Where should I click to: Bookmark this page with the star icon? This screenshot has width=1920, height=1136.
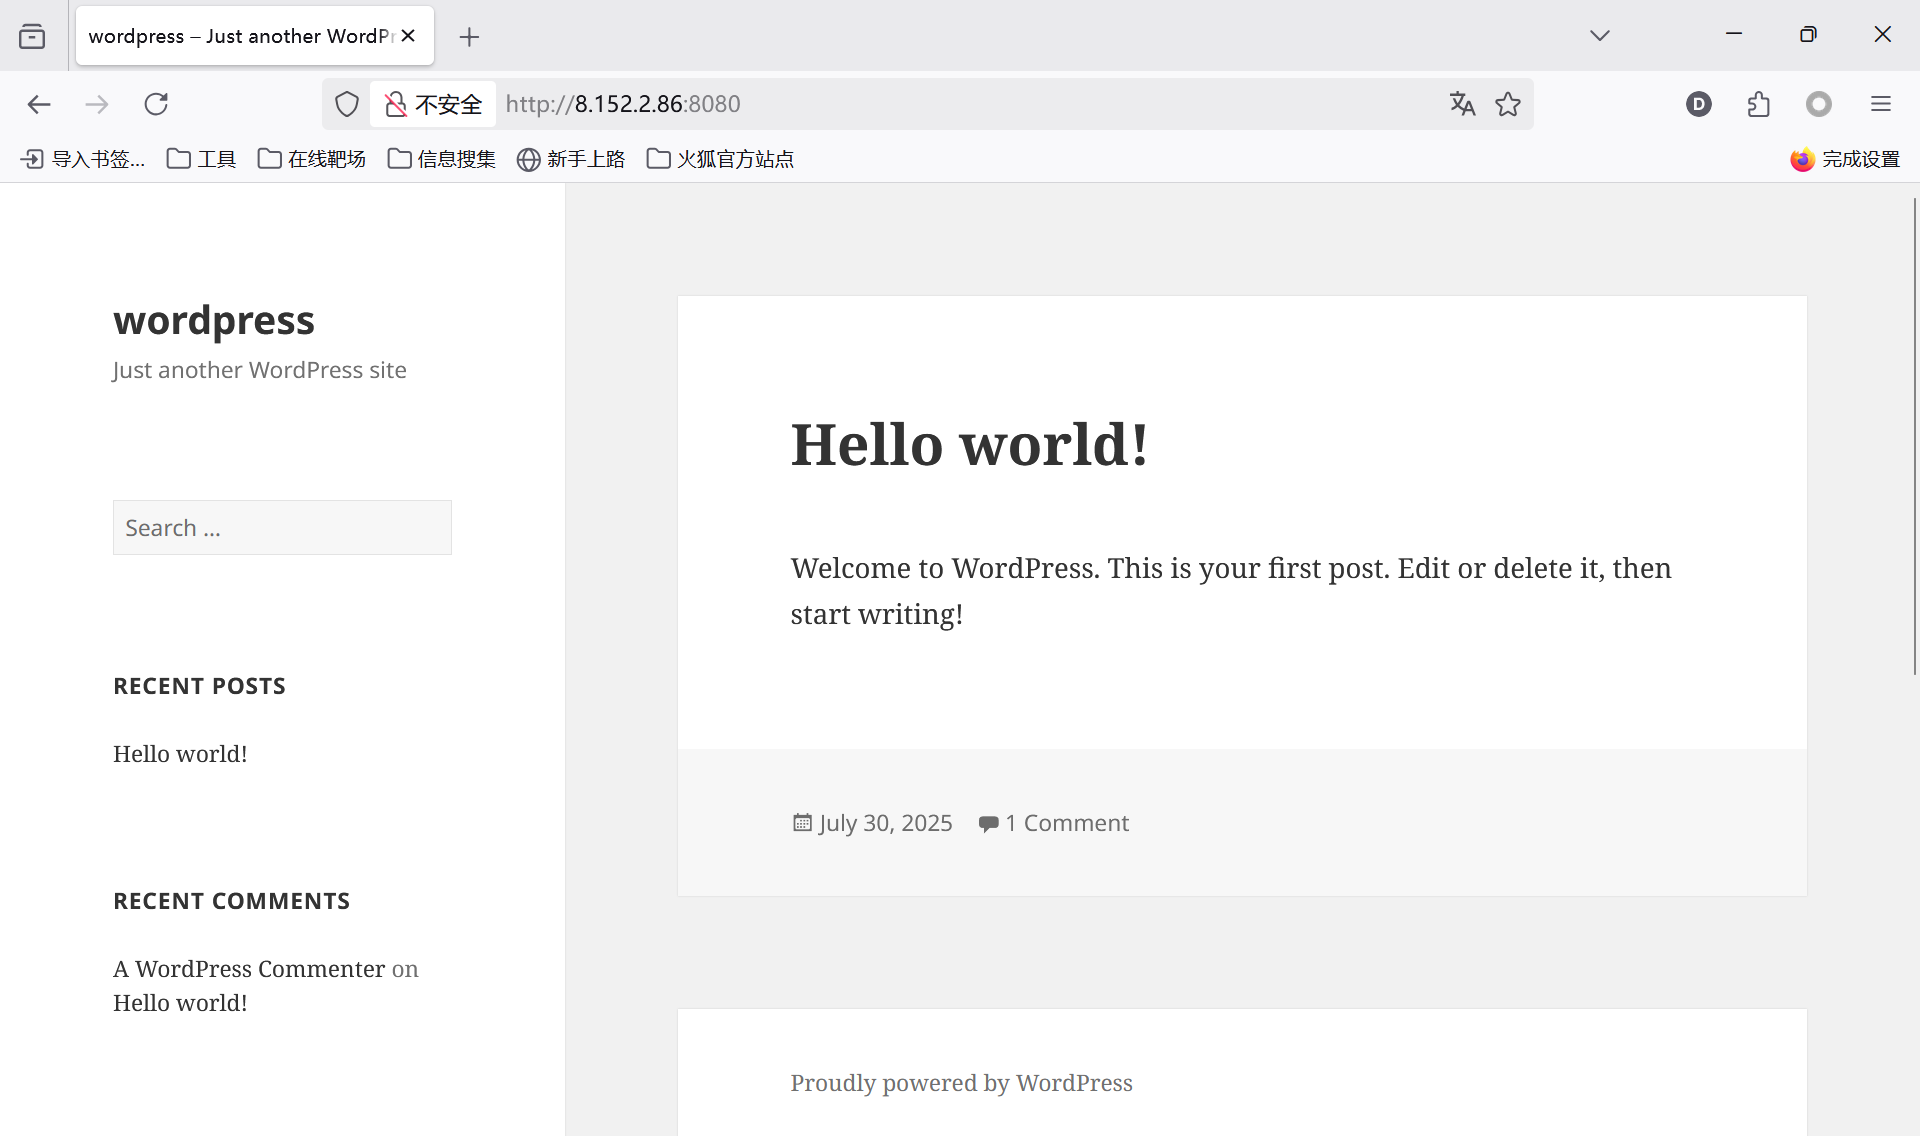[x=1508, y=104]
